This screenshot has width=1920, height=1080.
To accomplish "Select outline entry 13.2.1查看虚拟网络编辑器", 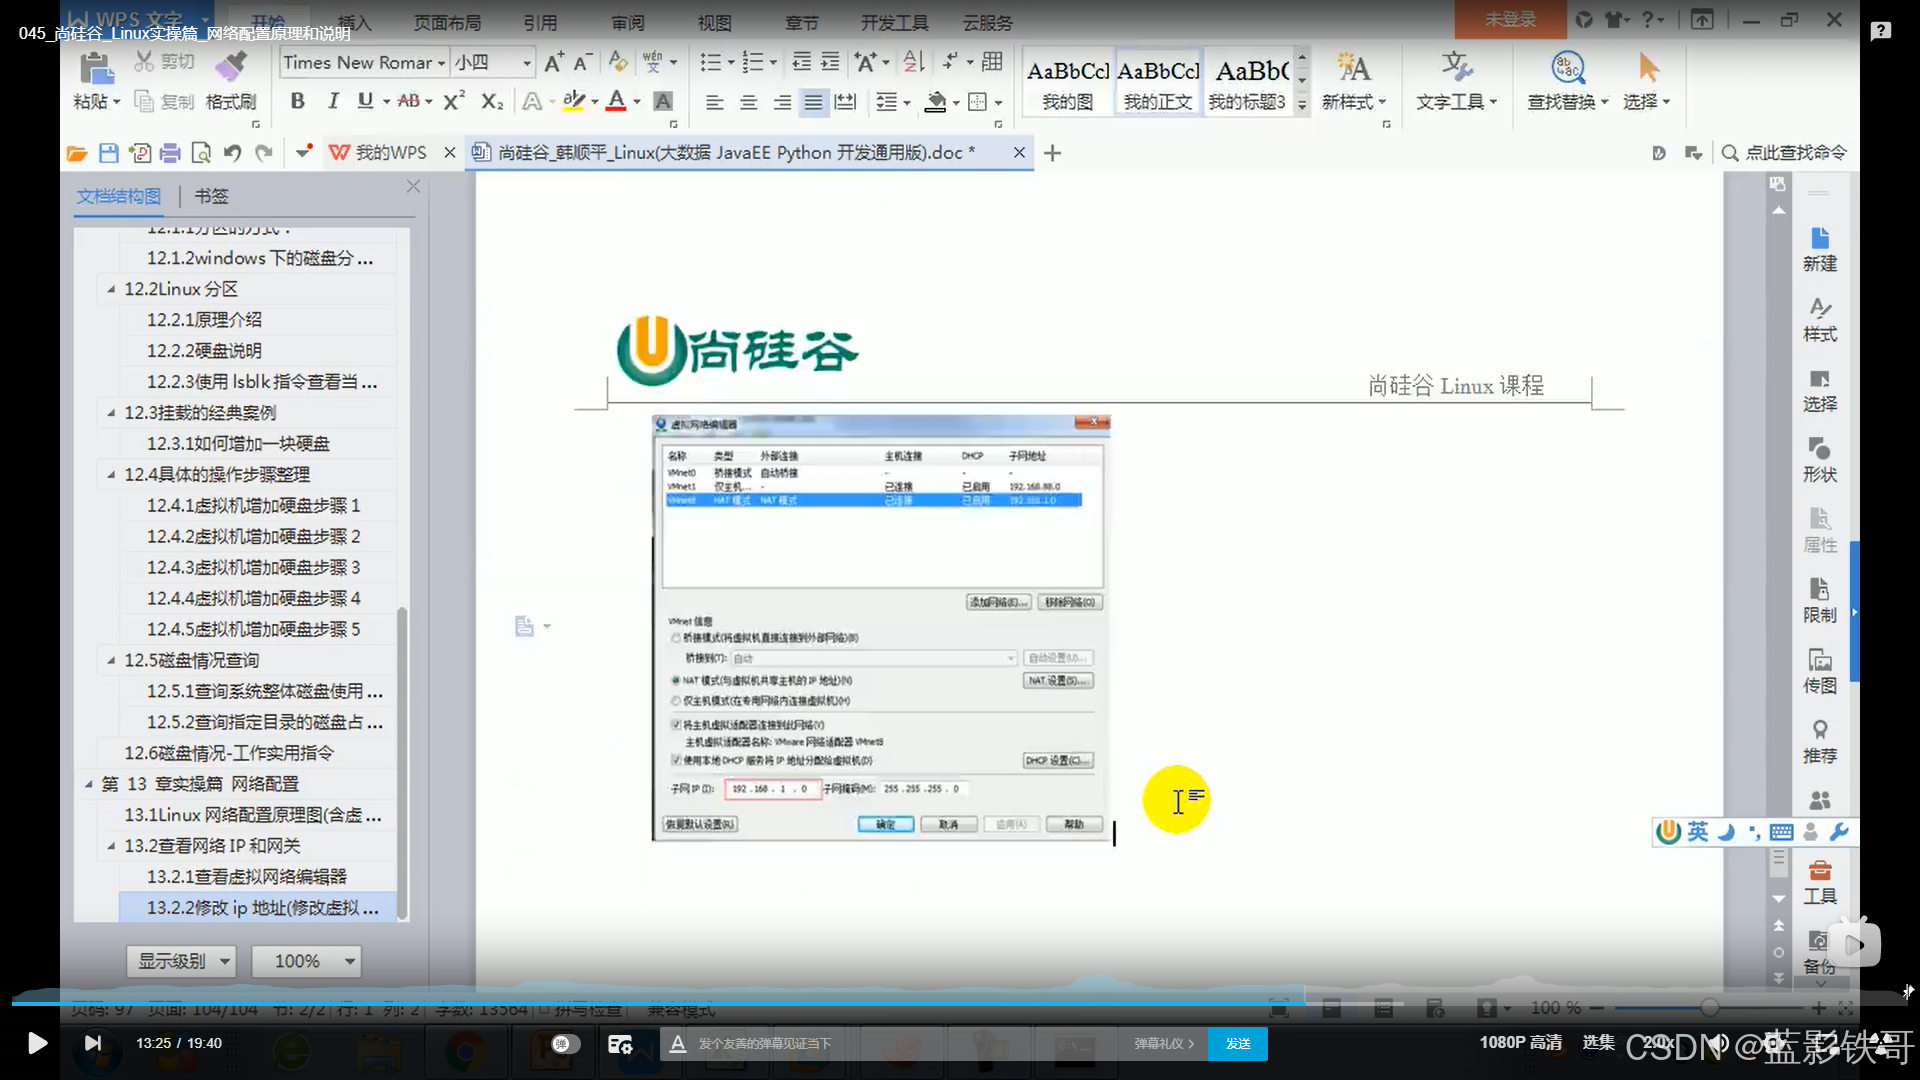I will (246, 877).
